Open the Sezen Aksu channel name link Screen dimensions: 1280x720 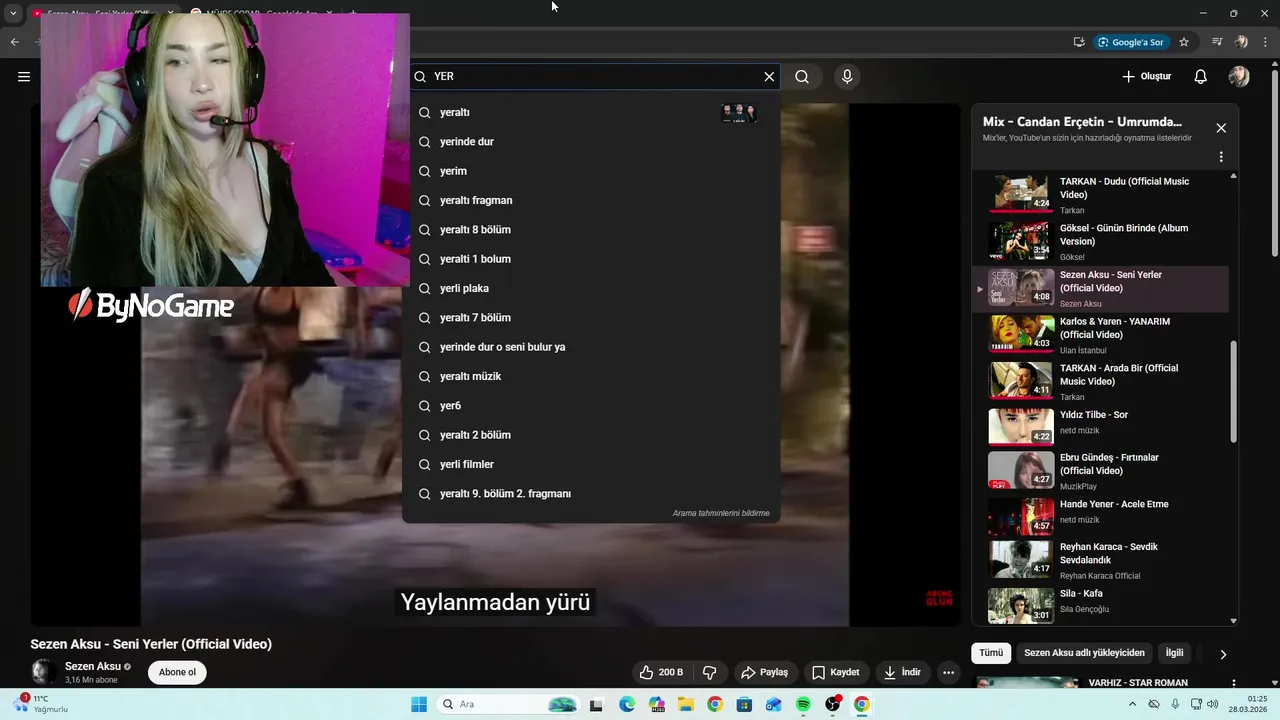[93, 666]
